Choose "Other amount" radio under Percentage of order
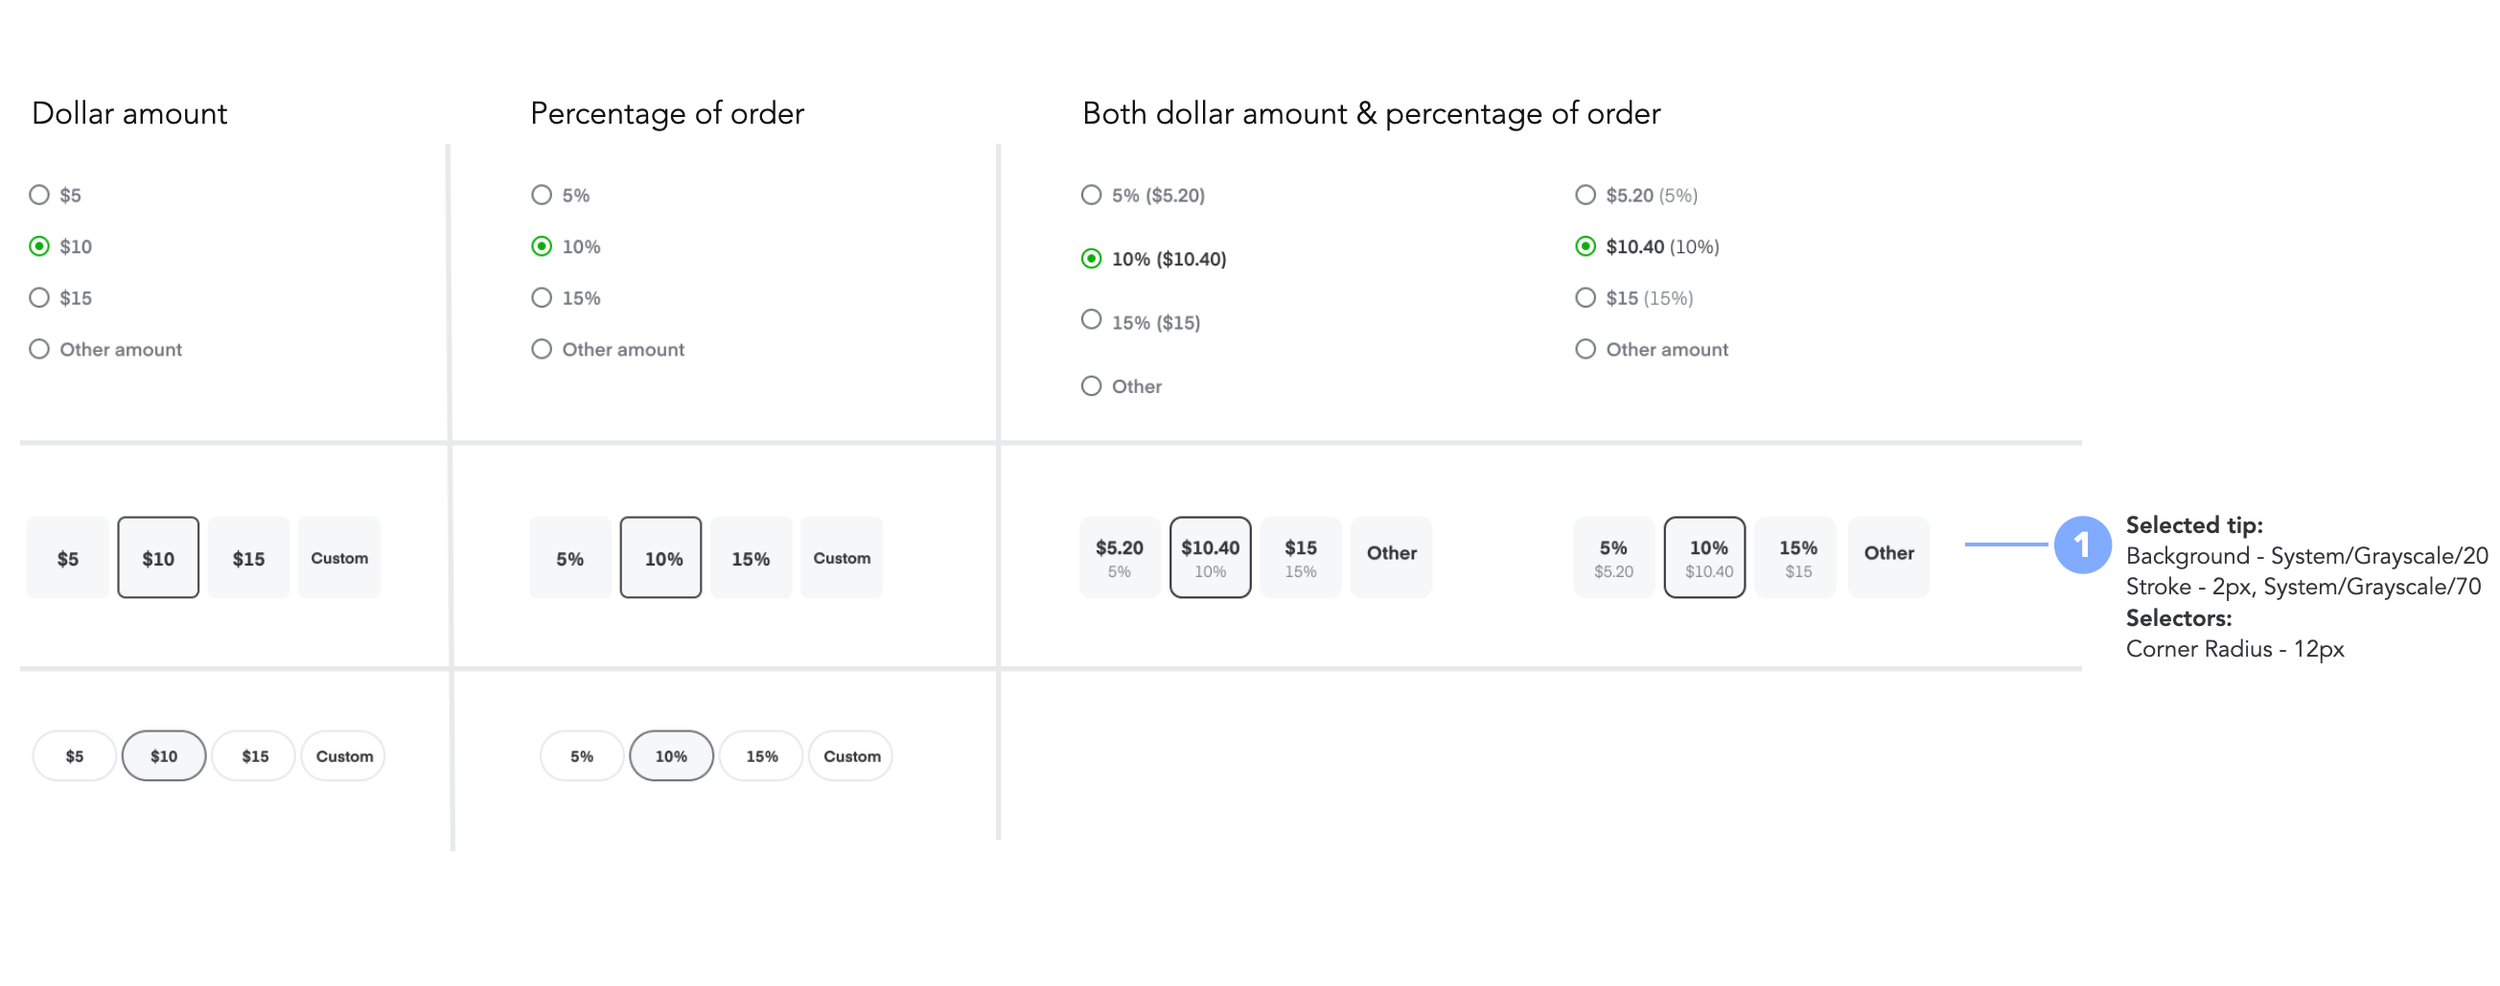The width and height of the screenshot is (2500, 986). (541, 349)
